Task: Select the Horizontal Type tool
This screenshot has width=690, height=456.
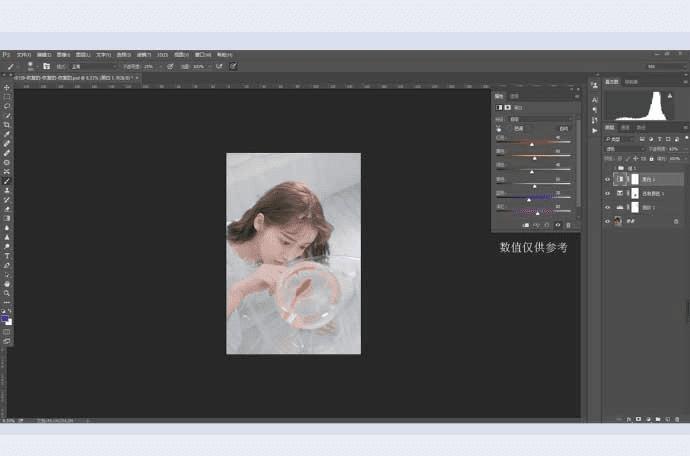Action: point(7,256)
